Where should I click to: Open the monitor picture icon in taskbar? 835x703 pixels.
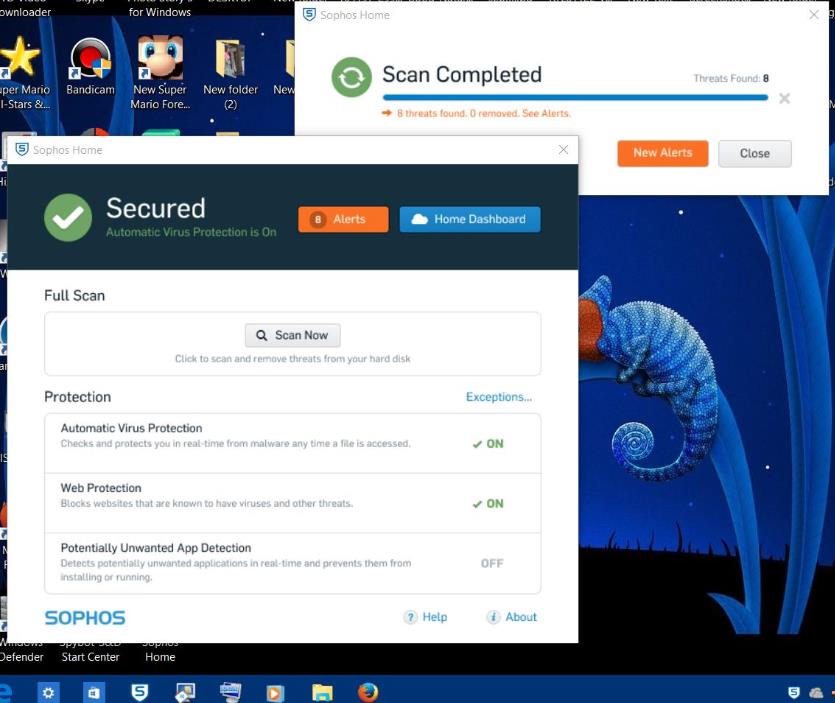(x=185, y=692)
